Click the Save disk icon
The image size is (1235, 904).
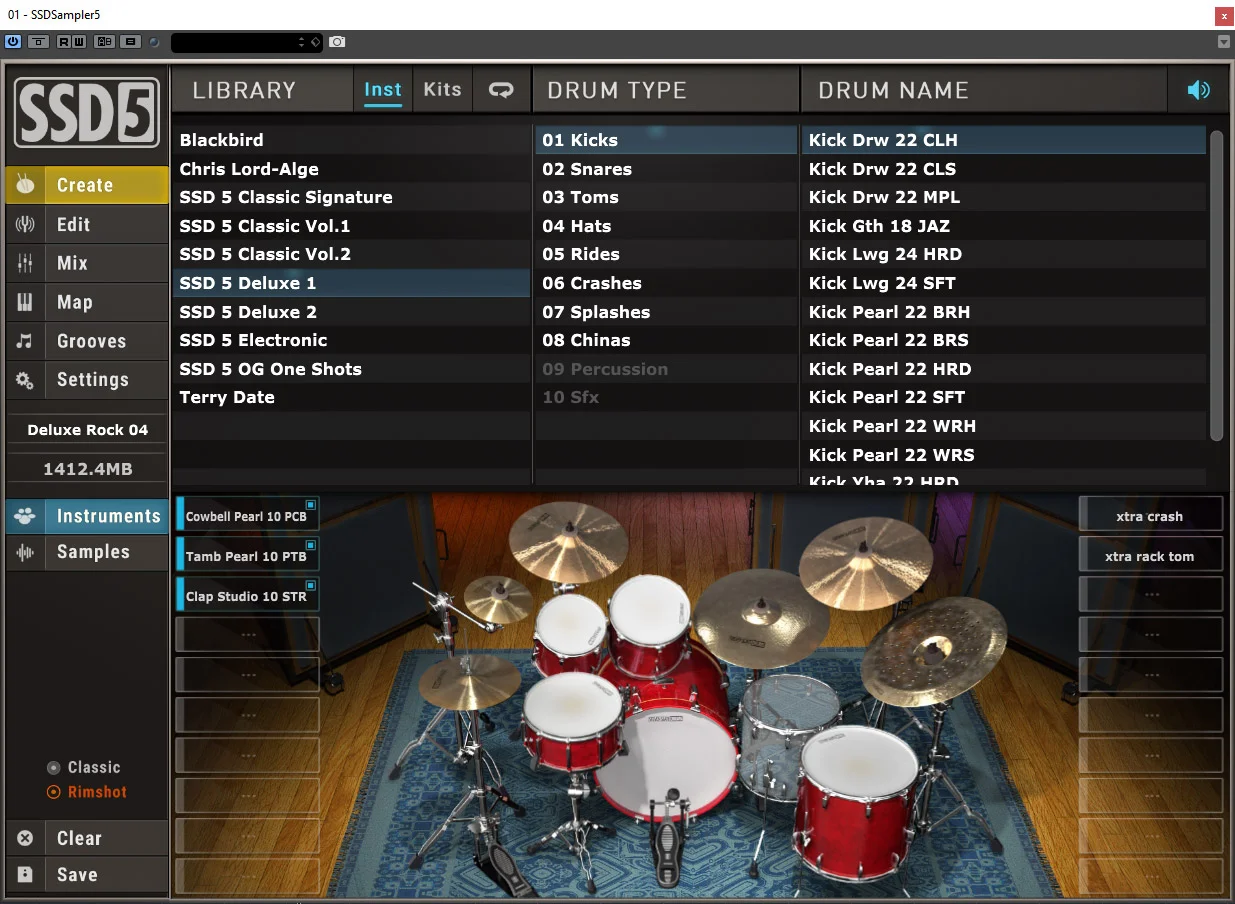point(25,874)
